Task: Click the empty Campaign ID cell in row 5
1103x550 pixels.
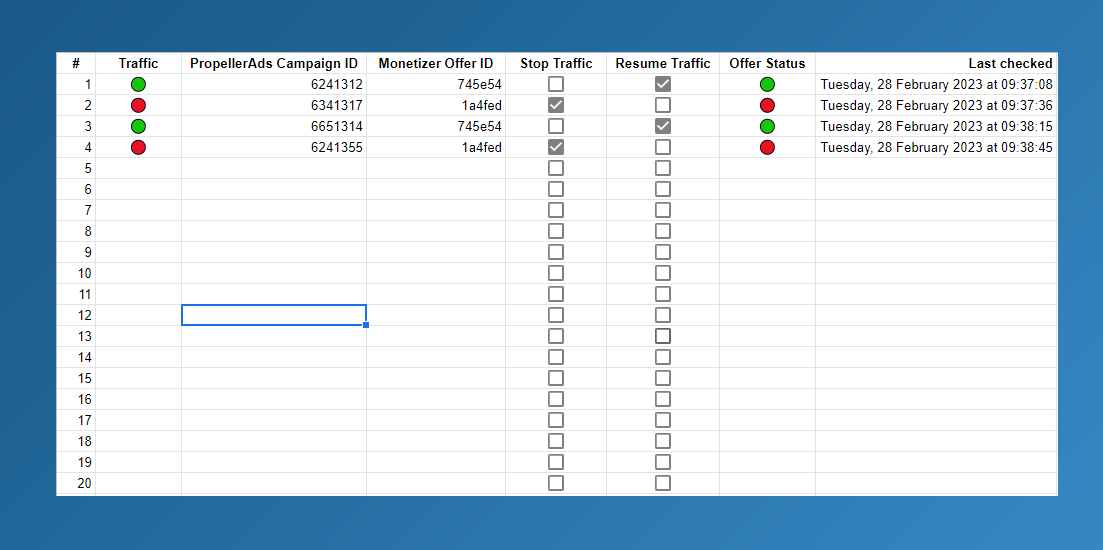Action: [274, 168]
